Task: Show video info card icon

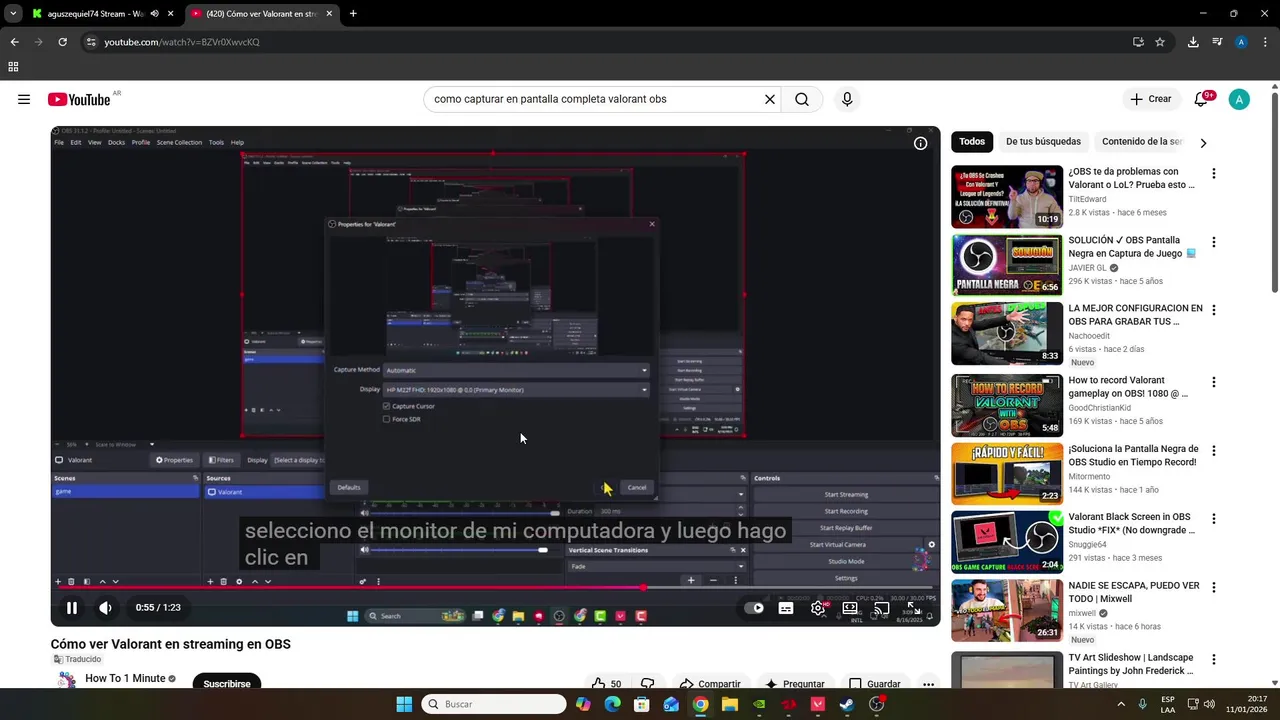Action: click(920, 143)
